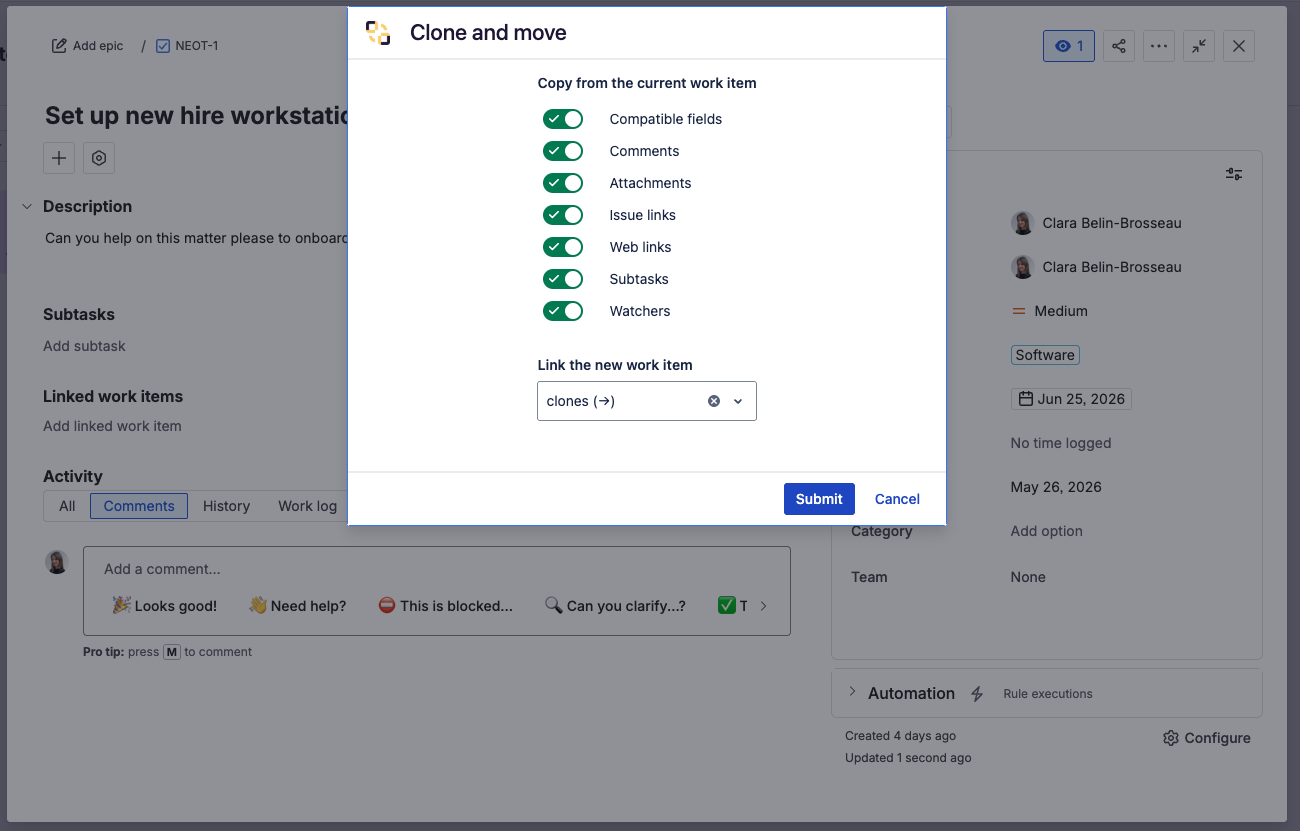Image resolution: width=1300 pixels, height=831 pixels.
Task: Click first Clara Belin-Brosseau field
Action: point(1096,223)
